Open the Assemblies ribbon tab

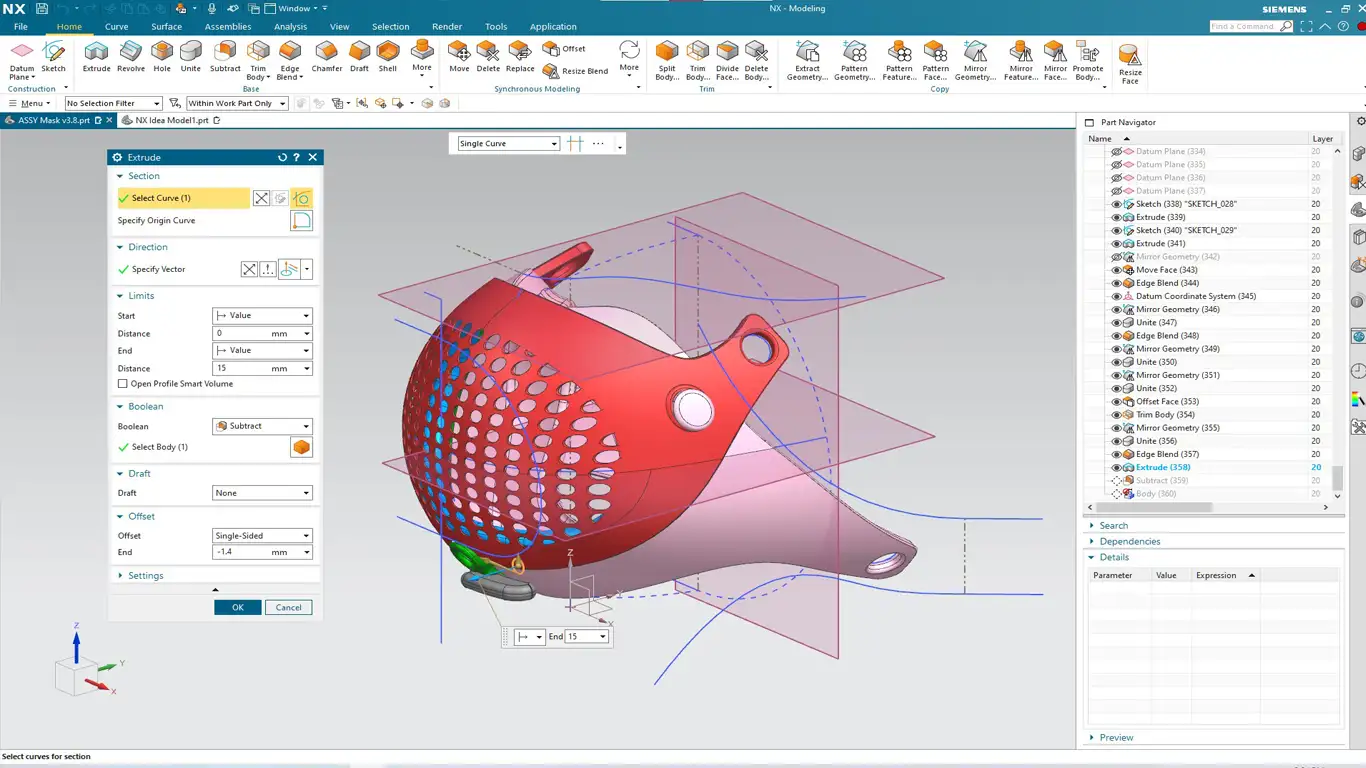228,27
